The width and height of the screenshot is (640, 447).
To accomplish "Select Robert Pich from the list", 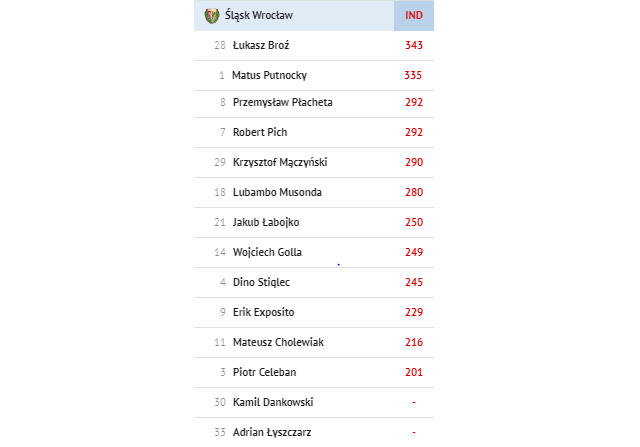I will [260, 132].
